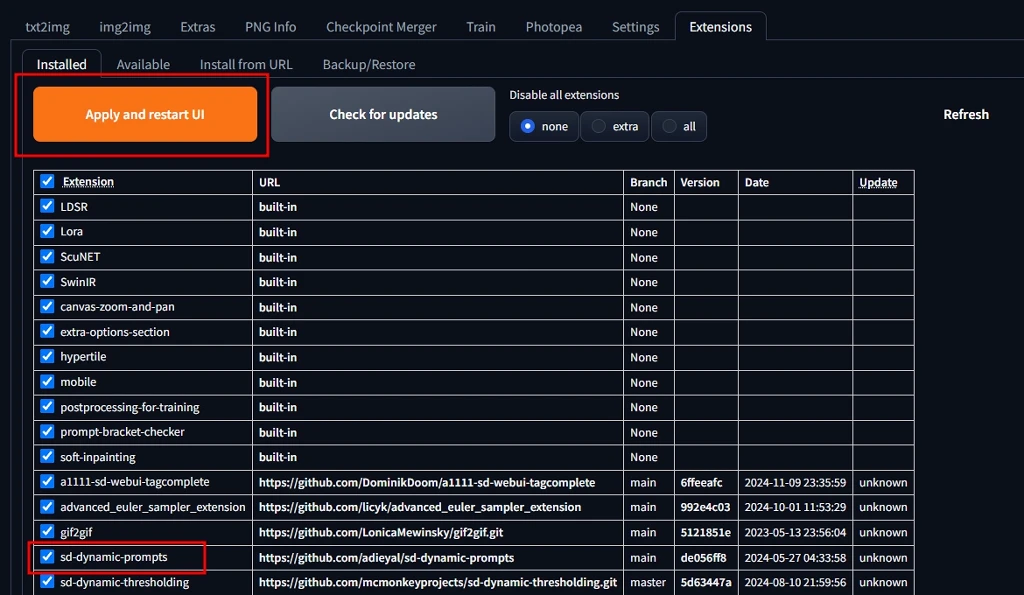Viewport: 1024px width, 595px height.
Task: Click date 2023-05-13 23:56:04 cell
Action: pyautogui.click(x=795, y=532)
